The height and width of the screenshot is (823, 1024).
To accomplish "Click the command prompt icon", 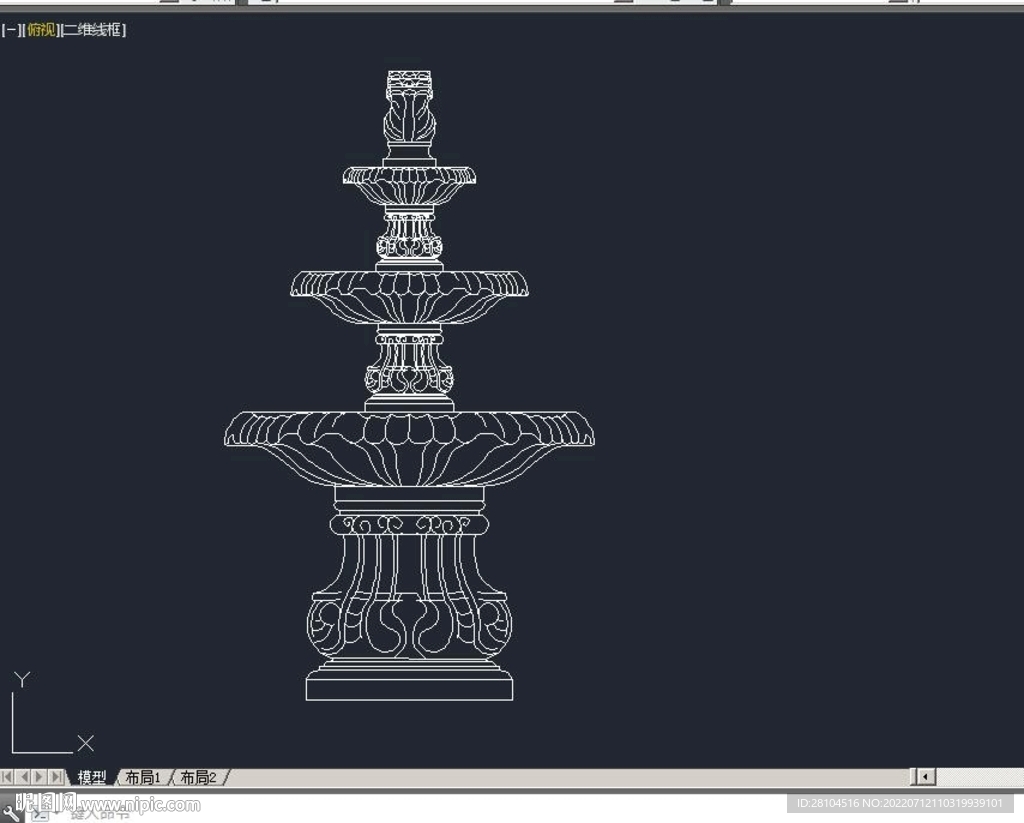I will coord(40,815).
